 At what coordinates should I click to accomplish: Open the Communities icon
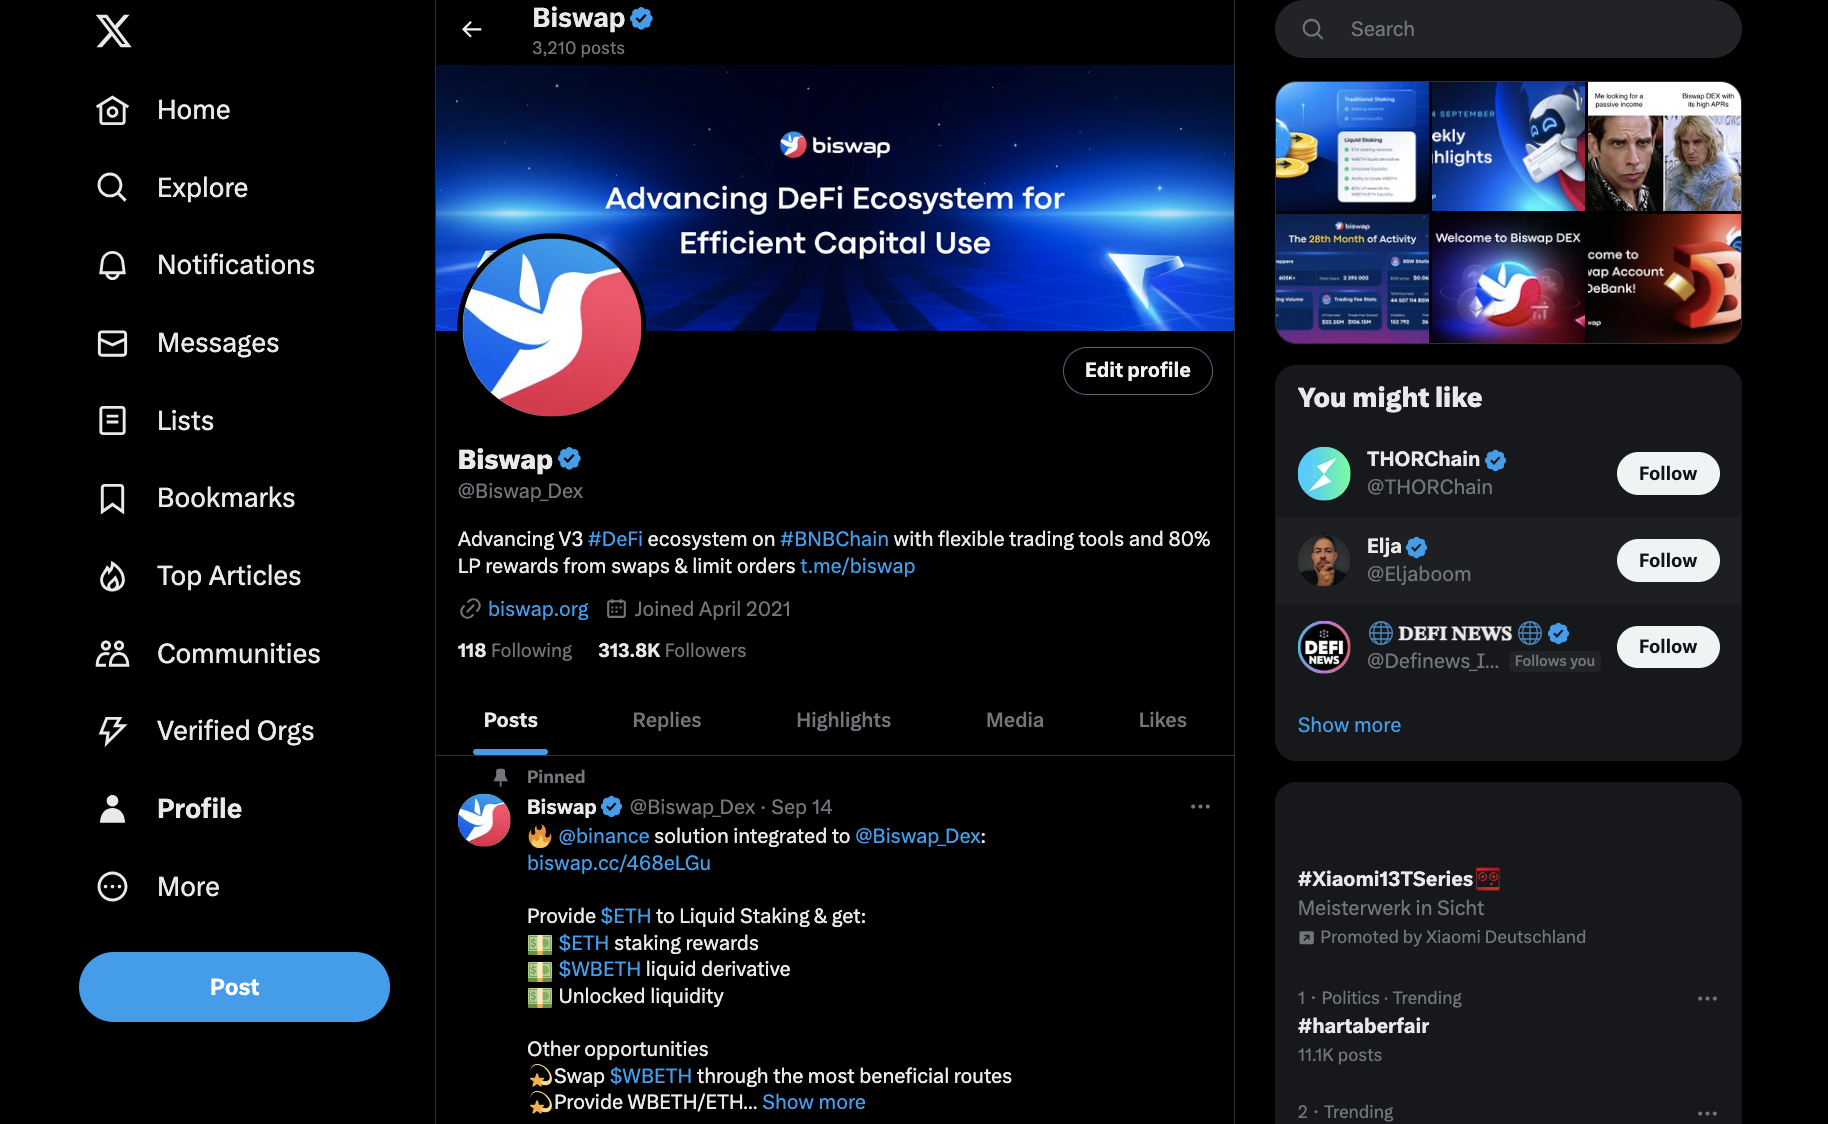tap(111, 653)
